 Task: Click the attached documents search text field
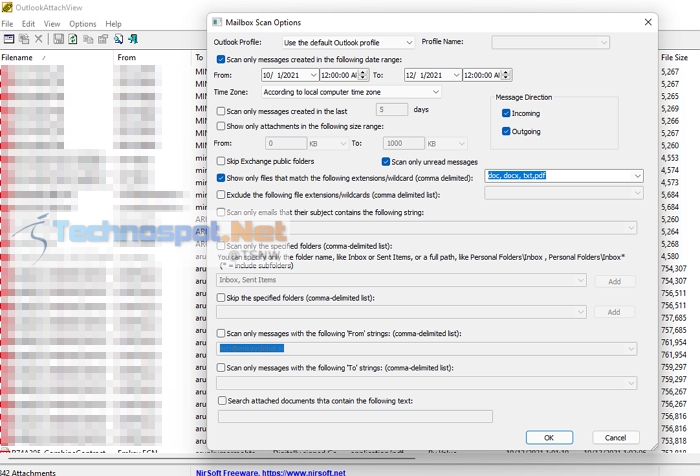(x=355, y=417)
